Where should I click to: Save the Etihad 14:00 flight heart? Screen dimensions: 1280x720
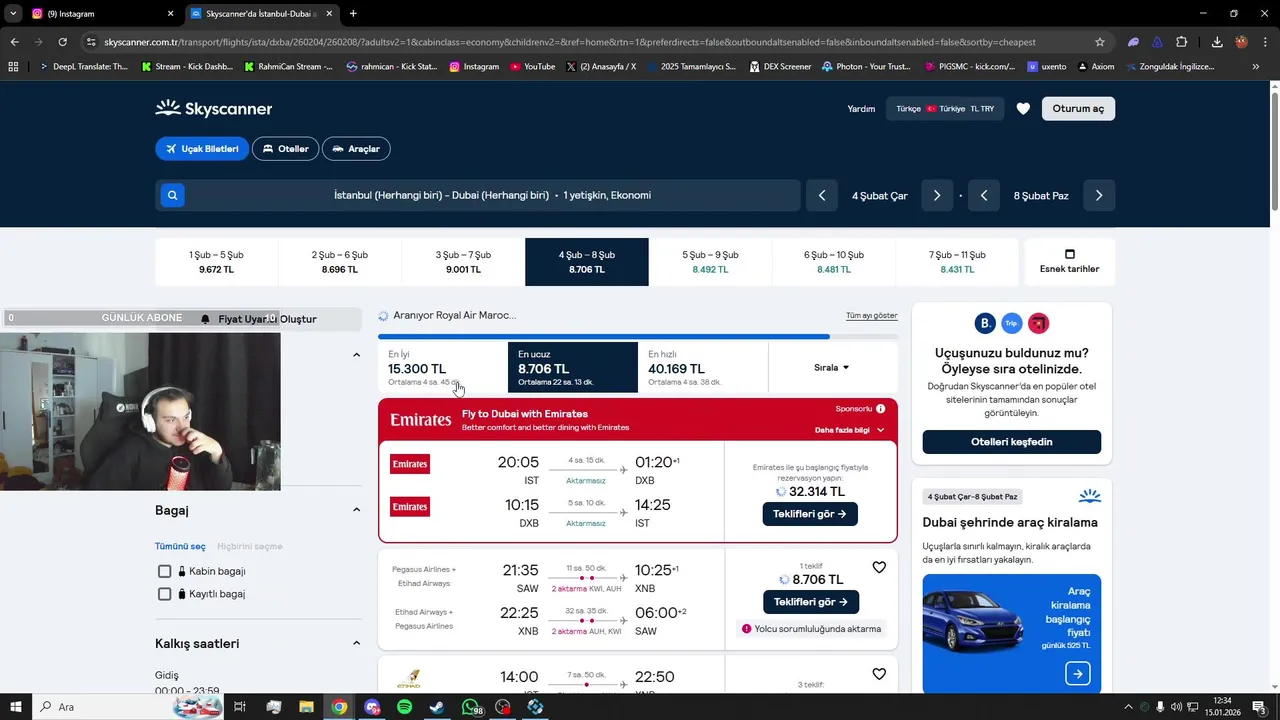879,674
